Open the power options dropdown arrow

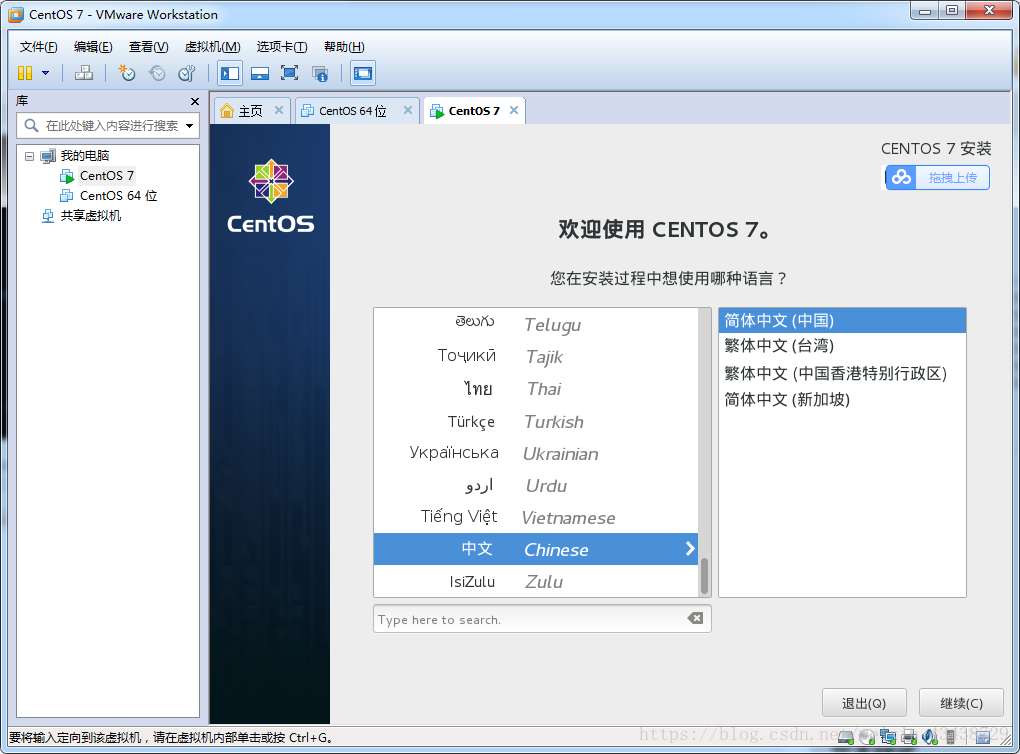(x=46, y=73)
